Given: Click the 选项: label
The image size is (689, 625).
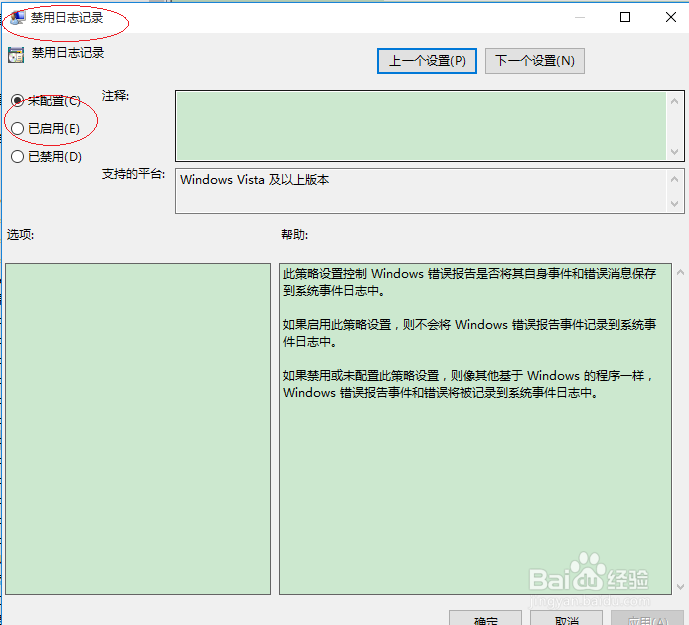Looking at the screenshot, I should click(x=20, y=234).
